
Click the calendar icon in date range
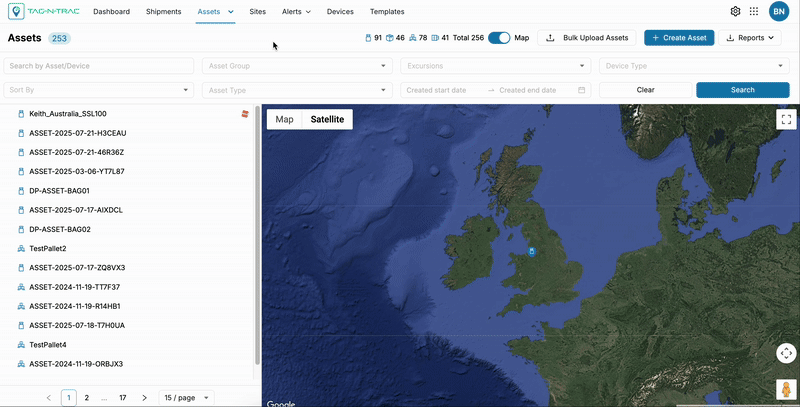coord(581,90)
